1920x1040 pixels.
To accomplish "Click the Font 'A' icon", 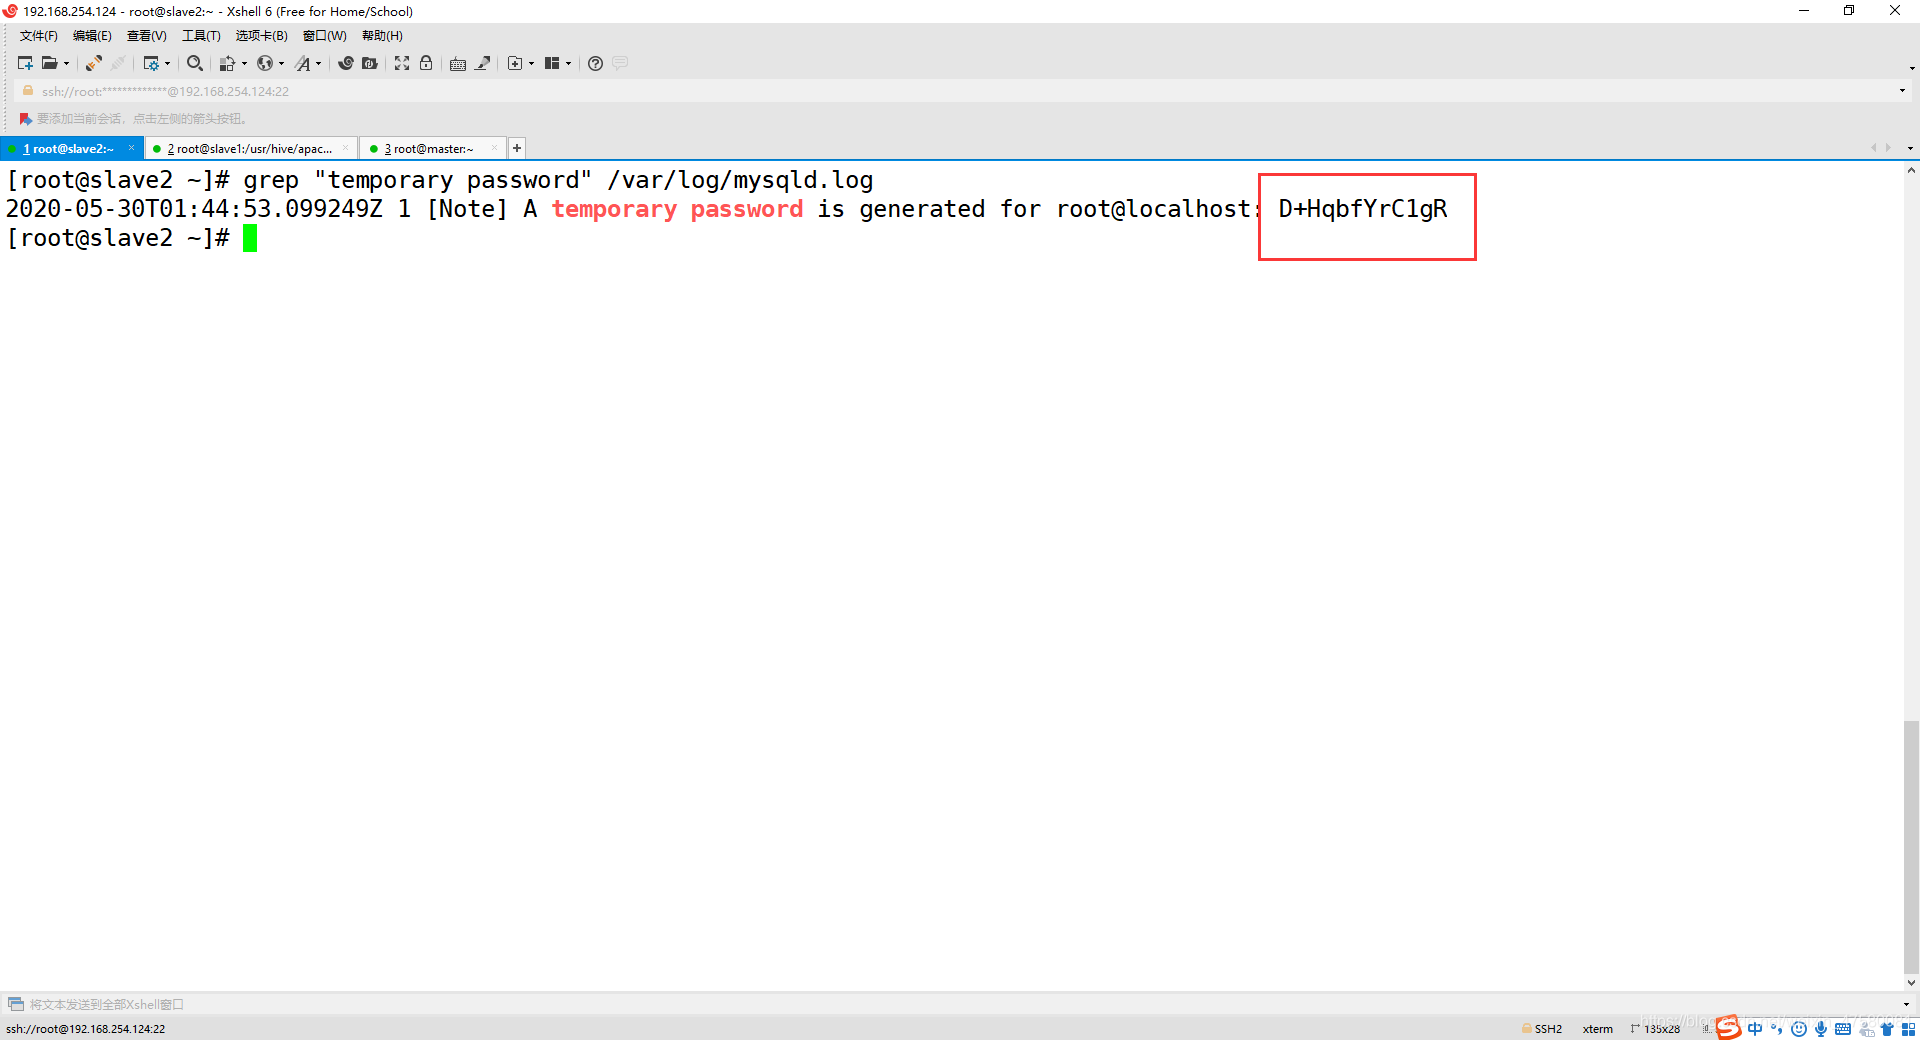I will (x=303, y=63).
